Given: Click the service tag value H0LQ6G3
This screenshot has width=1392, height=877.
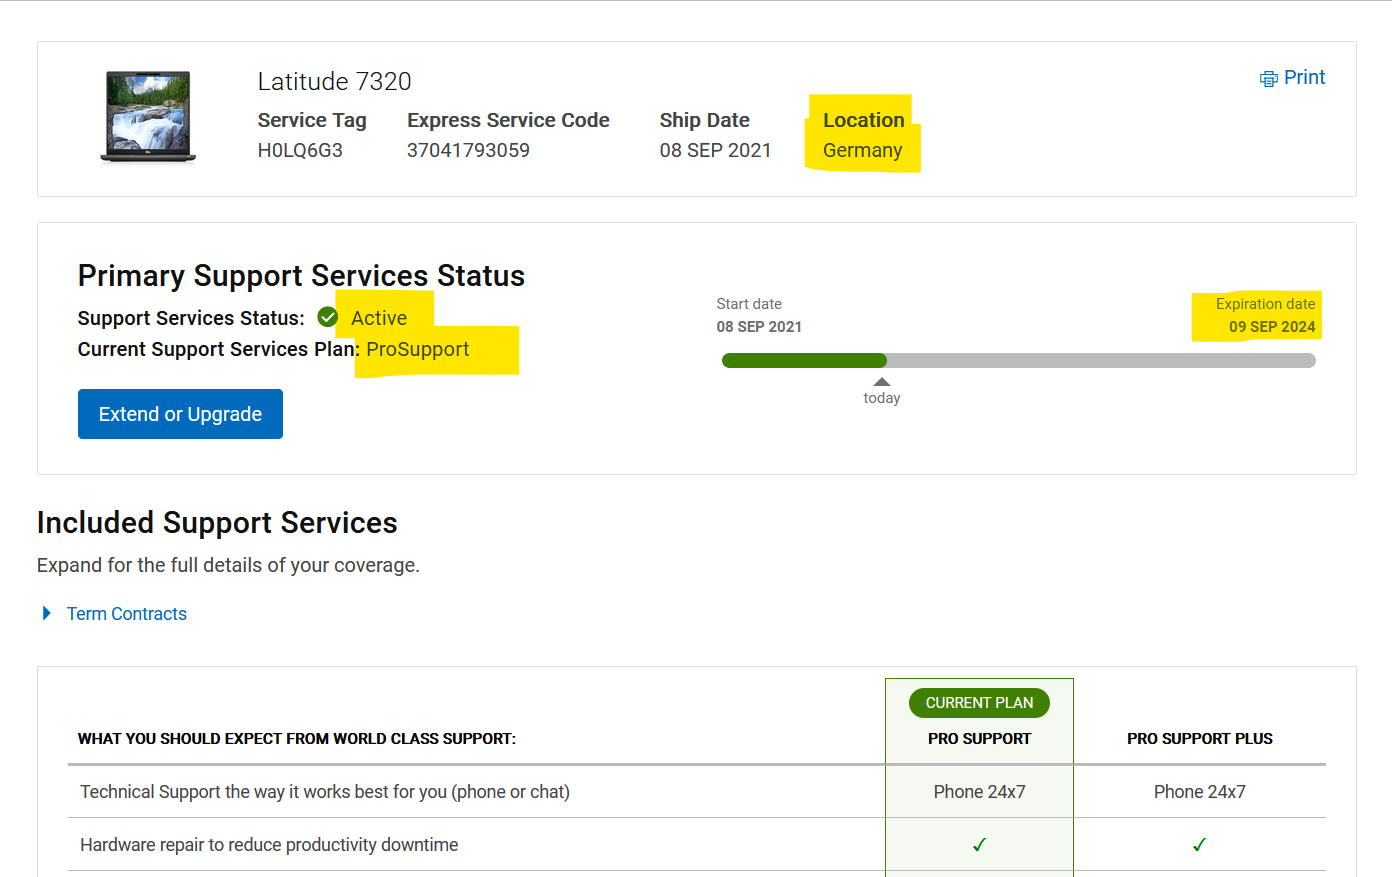Looking at the screenshot, I should pos(300,150).
